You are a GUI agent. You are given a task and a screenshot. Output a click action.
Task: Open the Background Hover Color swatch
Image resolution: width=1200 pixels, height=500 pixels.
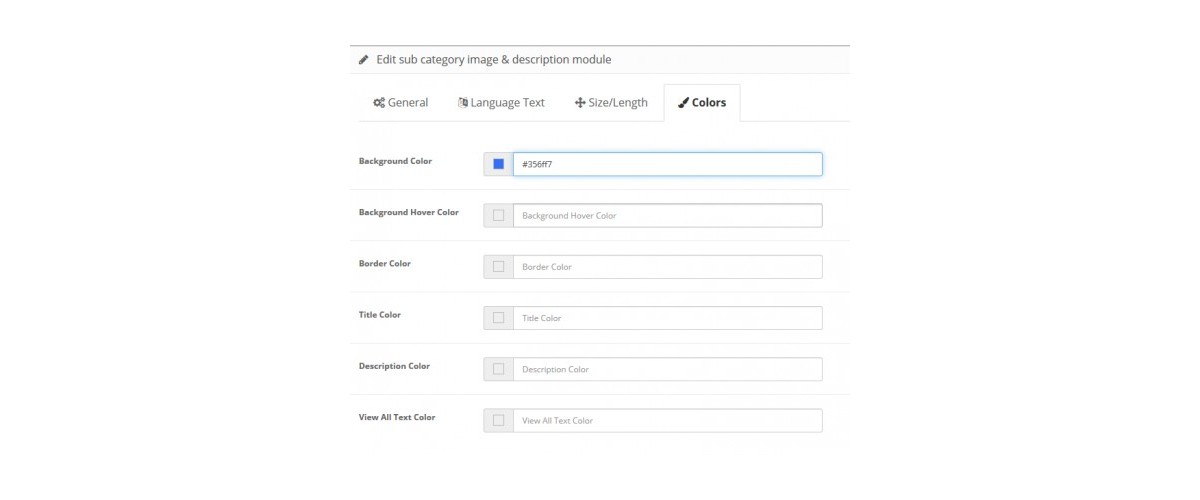point(498,215)
